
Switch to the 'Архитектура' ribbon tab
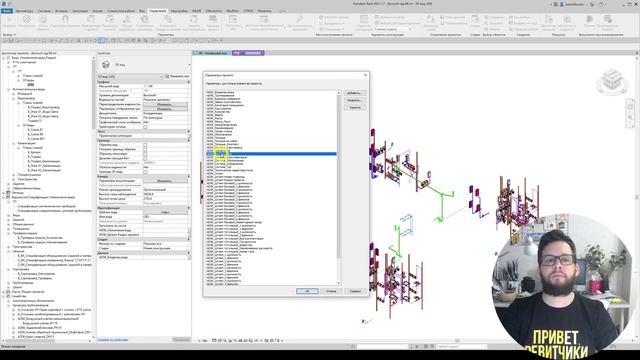[x=24, y=11]
